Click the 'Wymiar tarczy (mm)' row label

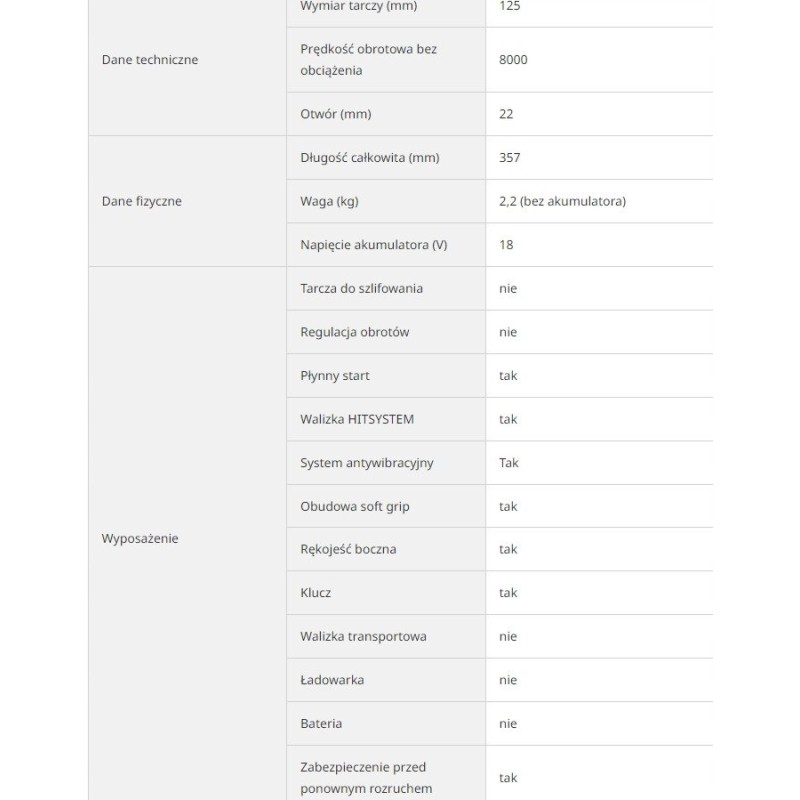point(345,7)
